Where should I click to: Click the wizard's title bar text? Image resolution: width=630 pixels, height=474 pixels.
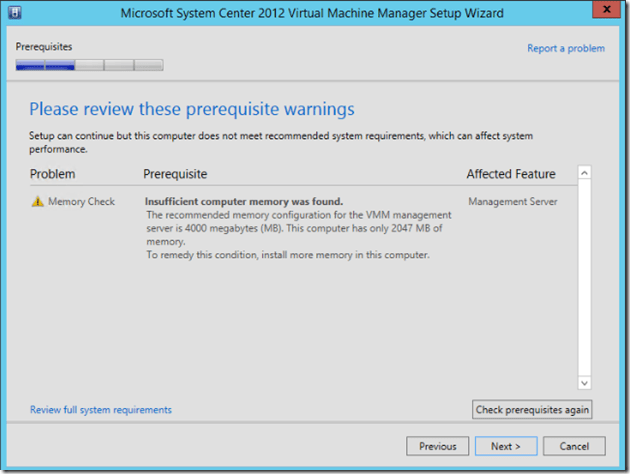point(312,13)
